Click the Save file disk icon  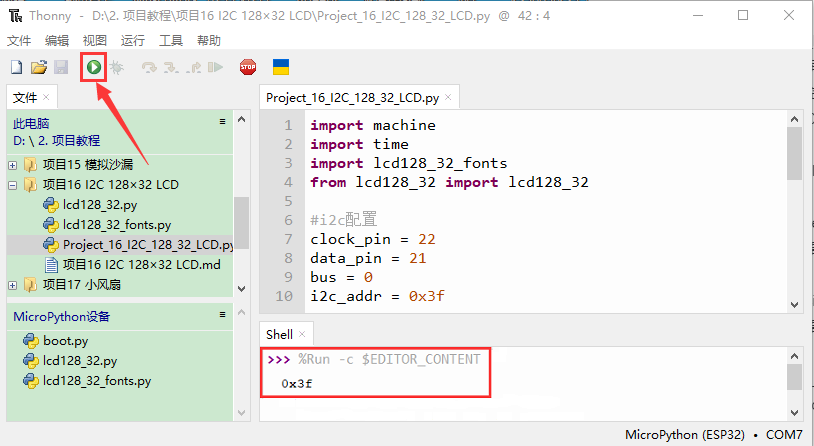click(61, 68)
